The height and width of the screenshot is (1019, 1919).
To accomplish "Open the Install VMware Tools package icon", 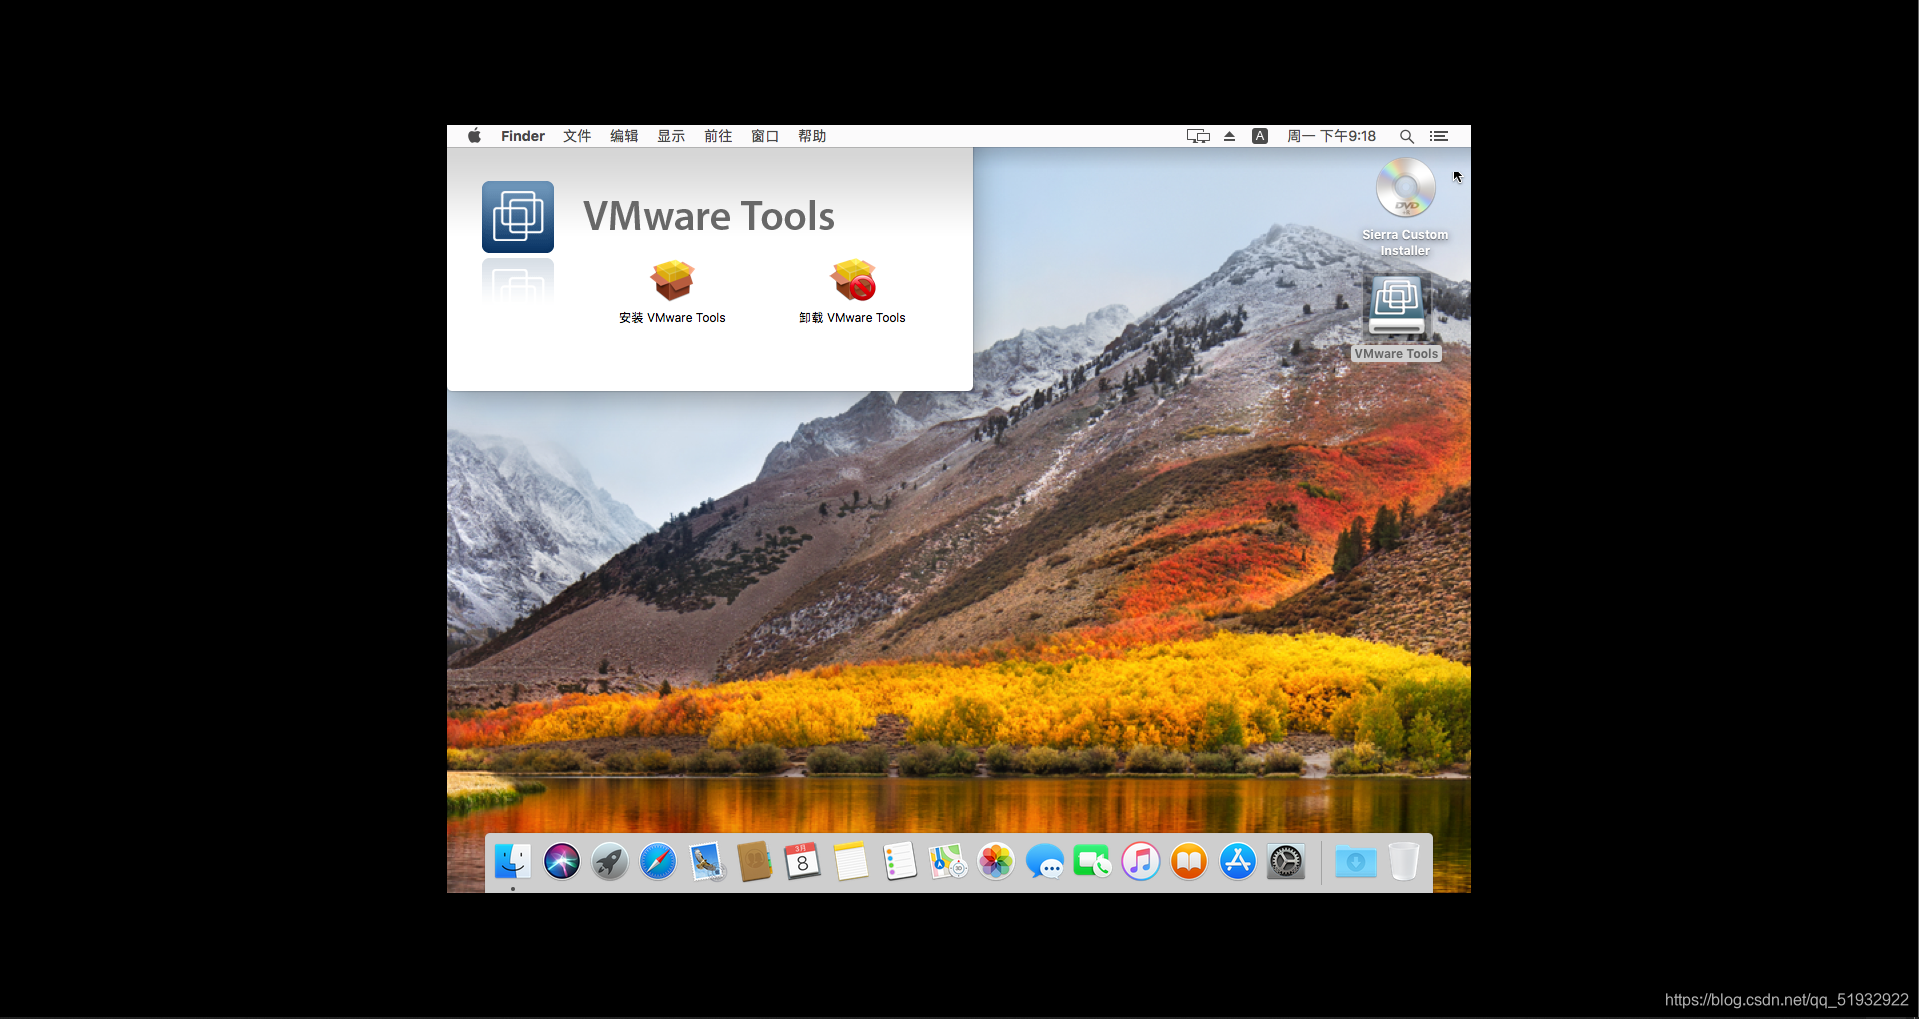I will [672, 280].
